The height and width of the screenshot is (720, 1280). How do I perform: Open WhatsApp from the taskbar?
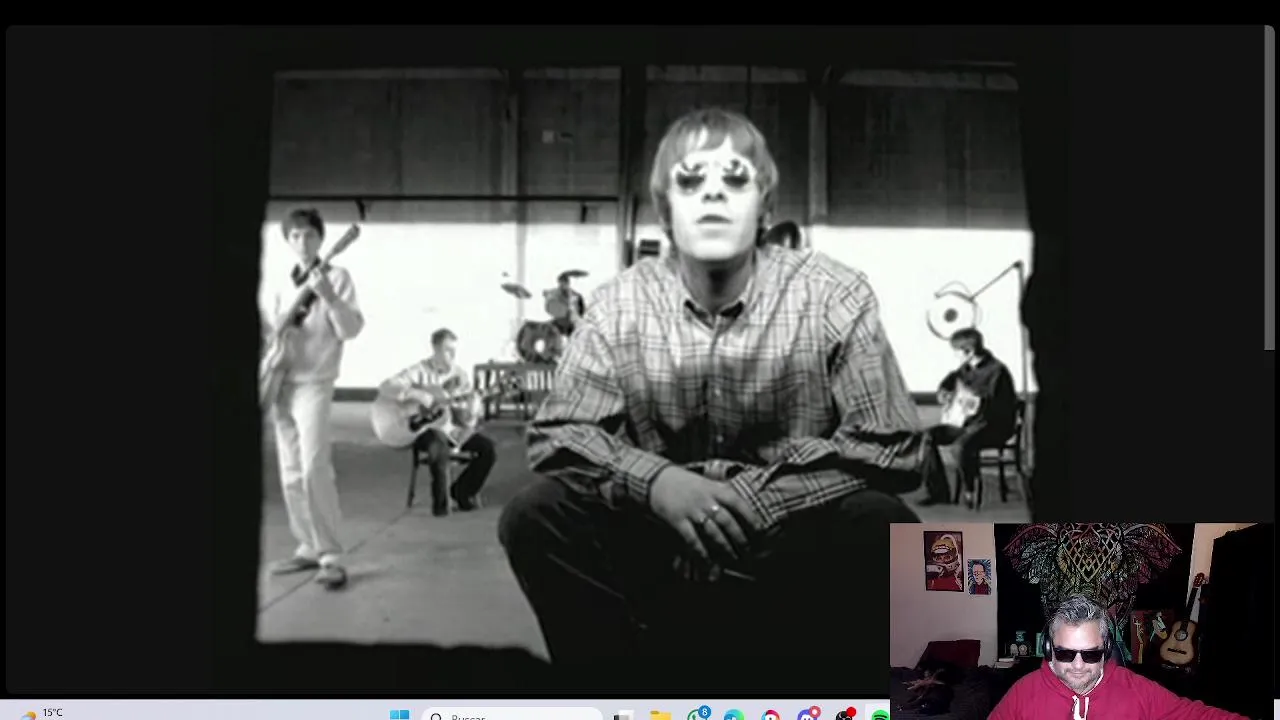(x=698, y=714)
